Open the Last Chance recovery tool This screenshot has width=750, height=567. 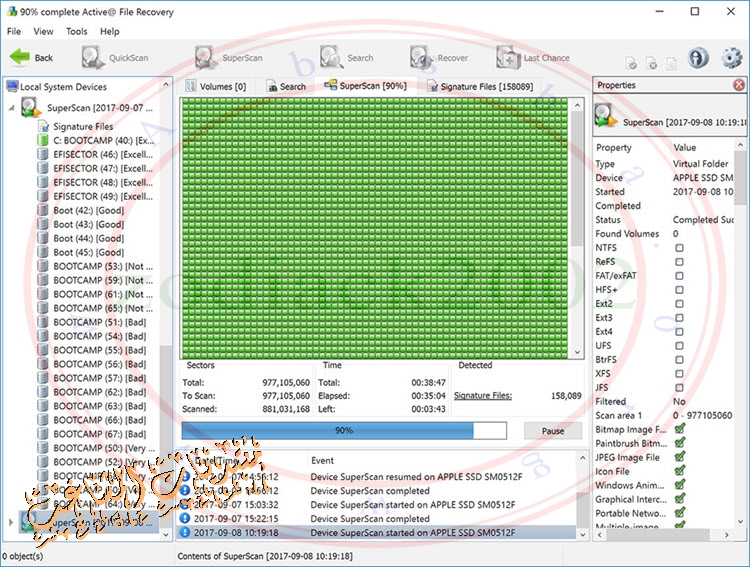click(533, 58)
